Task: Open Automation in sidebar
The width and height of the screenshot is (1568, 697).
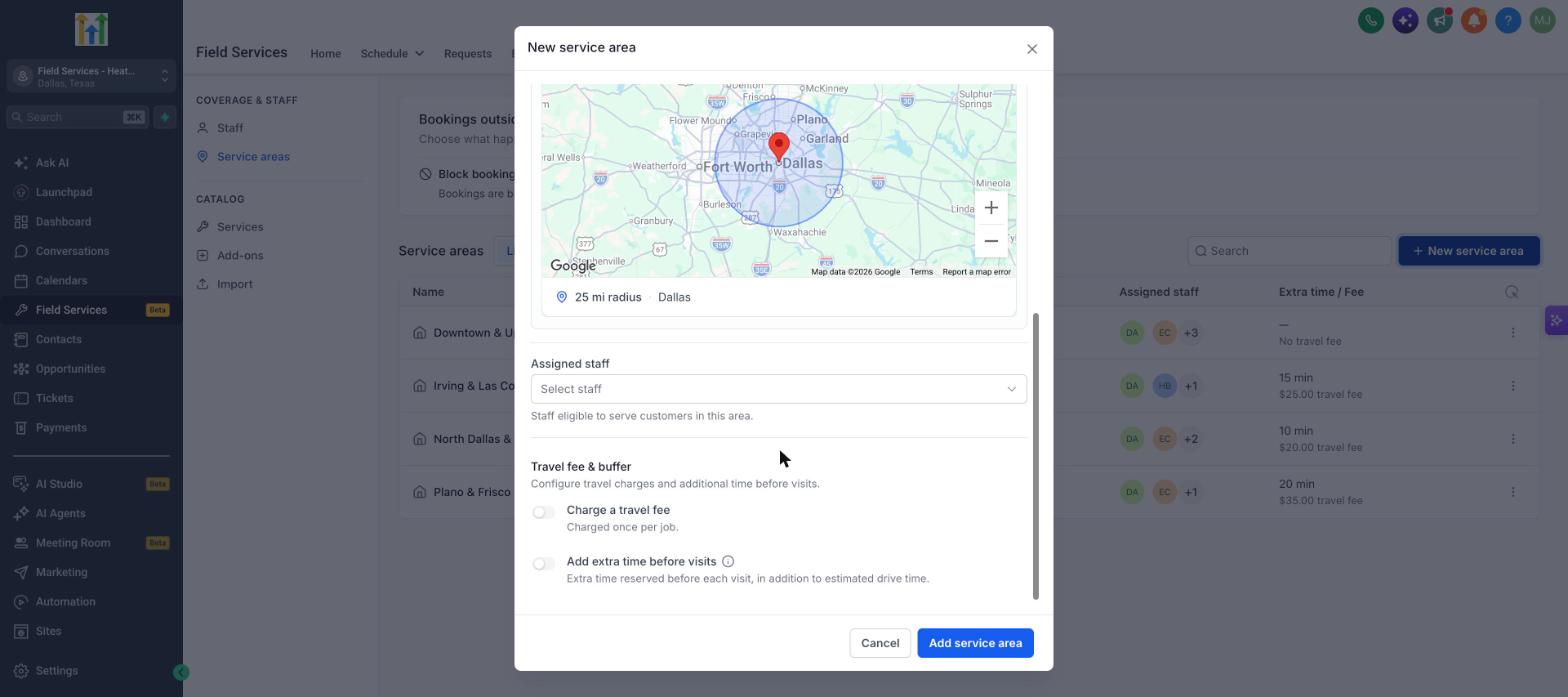Action: tap(65, 602)
